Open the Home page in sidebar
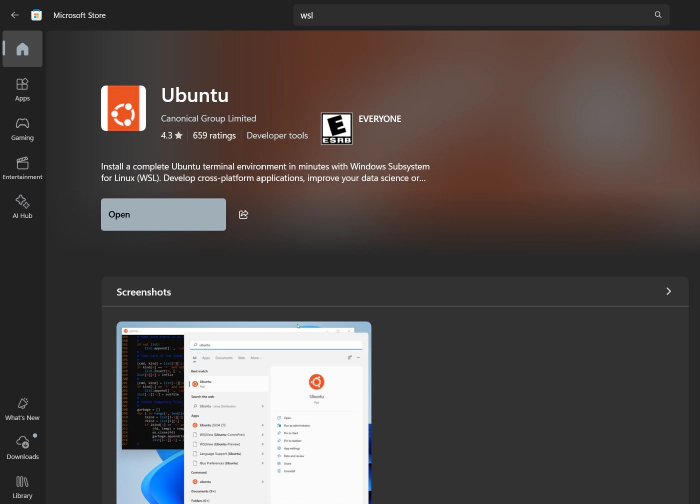This screenshot has width=700, height=504. pos(22,49)
